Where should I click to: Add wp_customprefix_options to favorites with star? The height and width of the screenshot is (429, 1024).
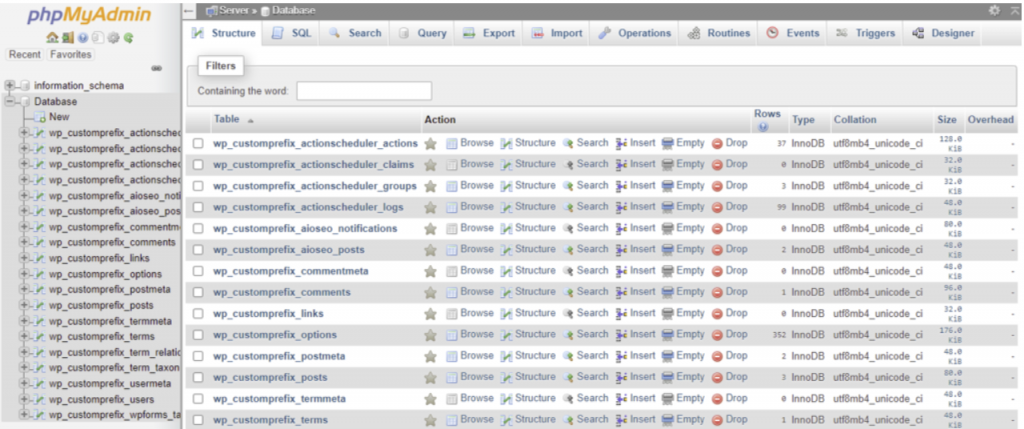point(431,335)
